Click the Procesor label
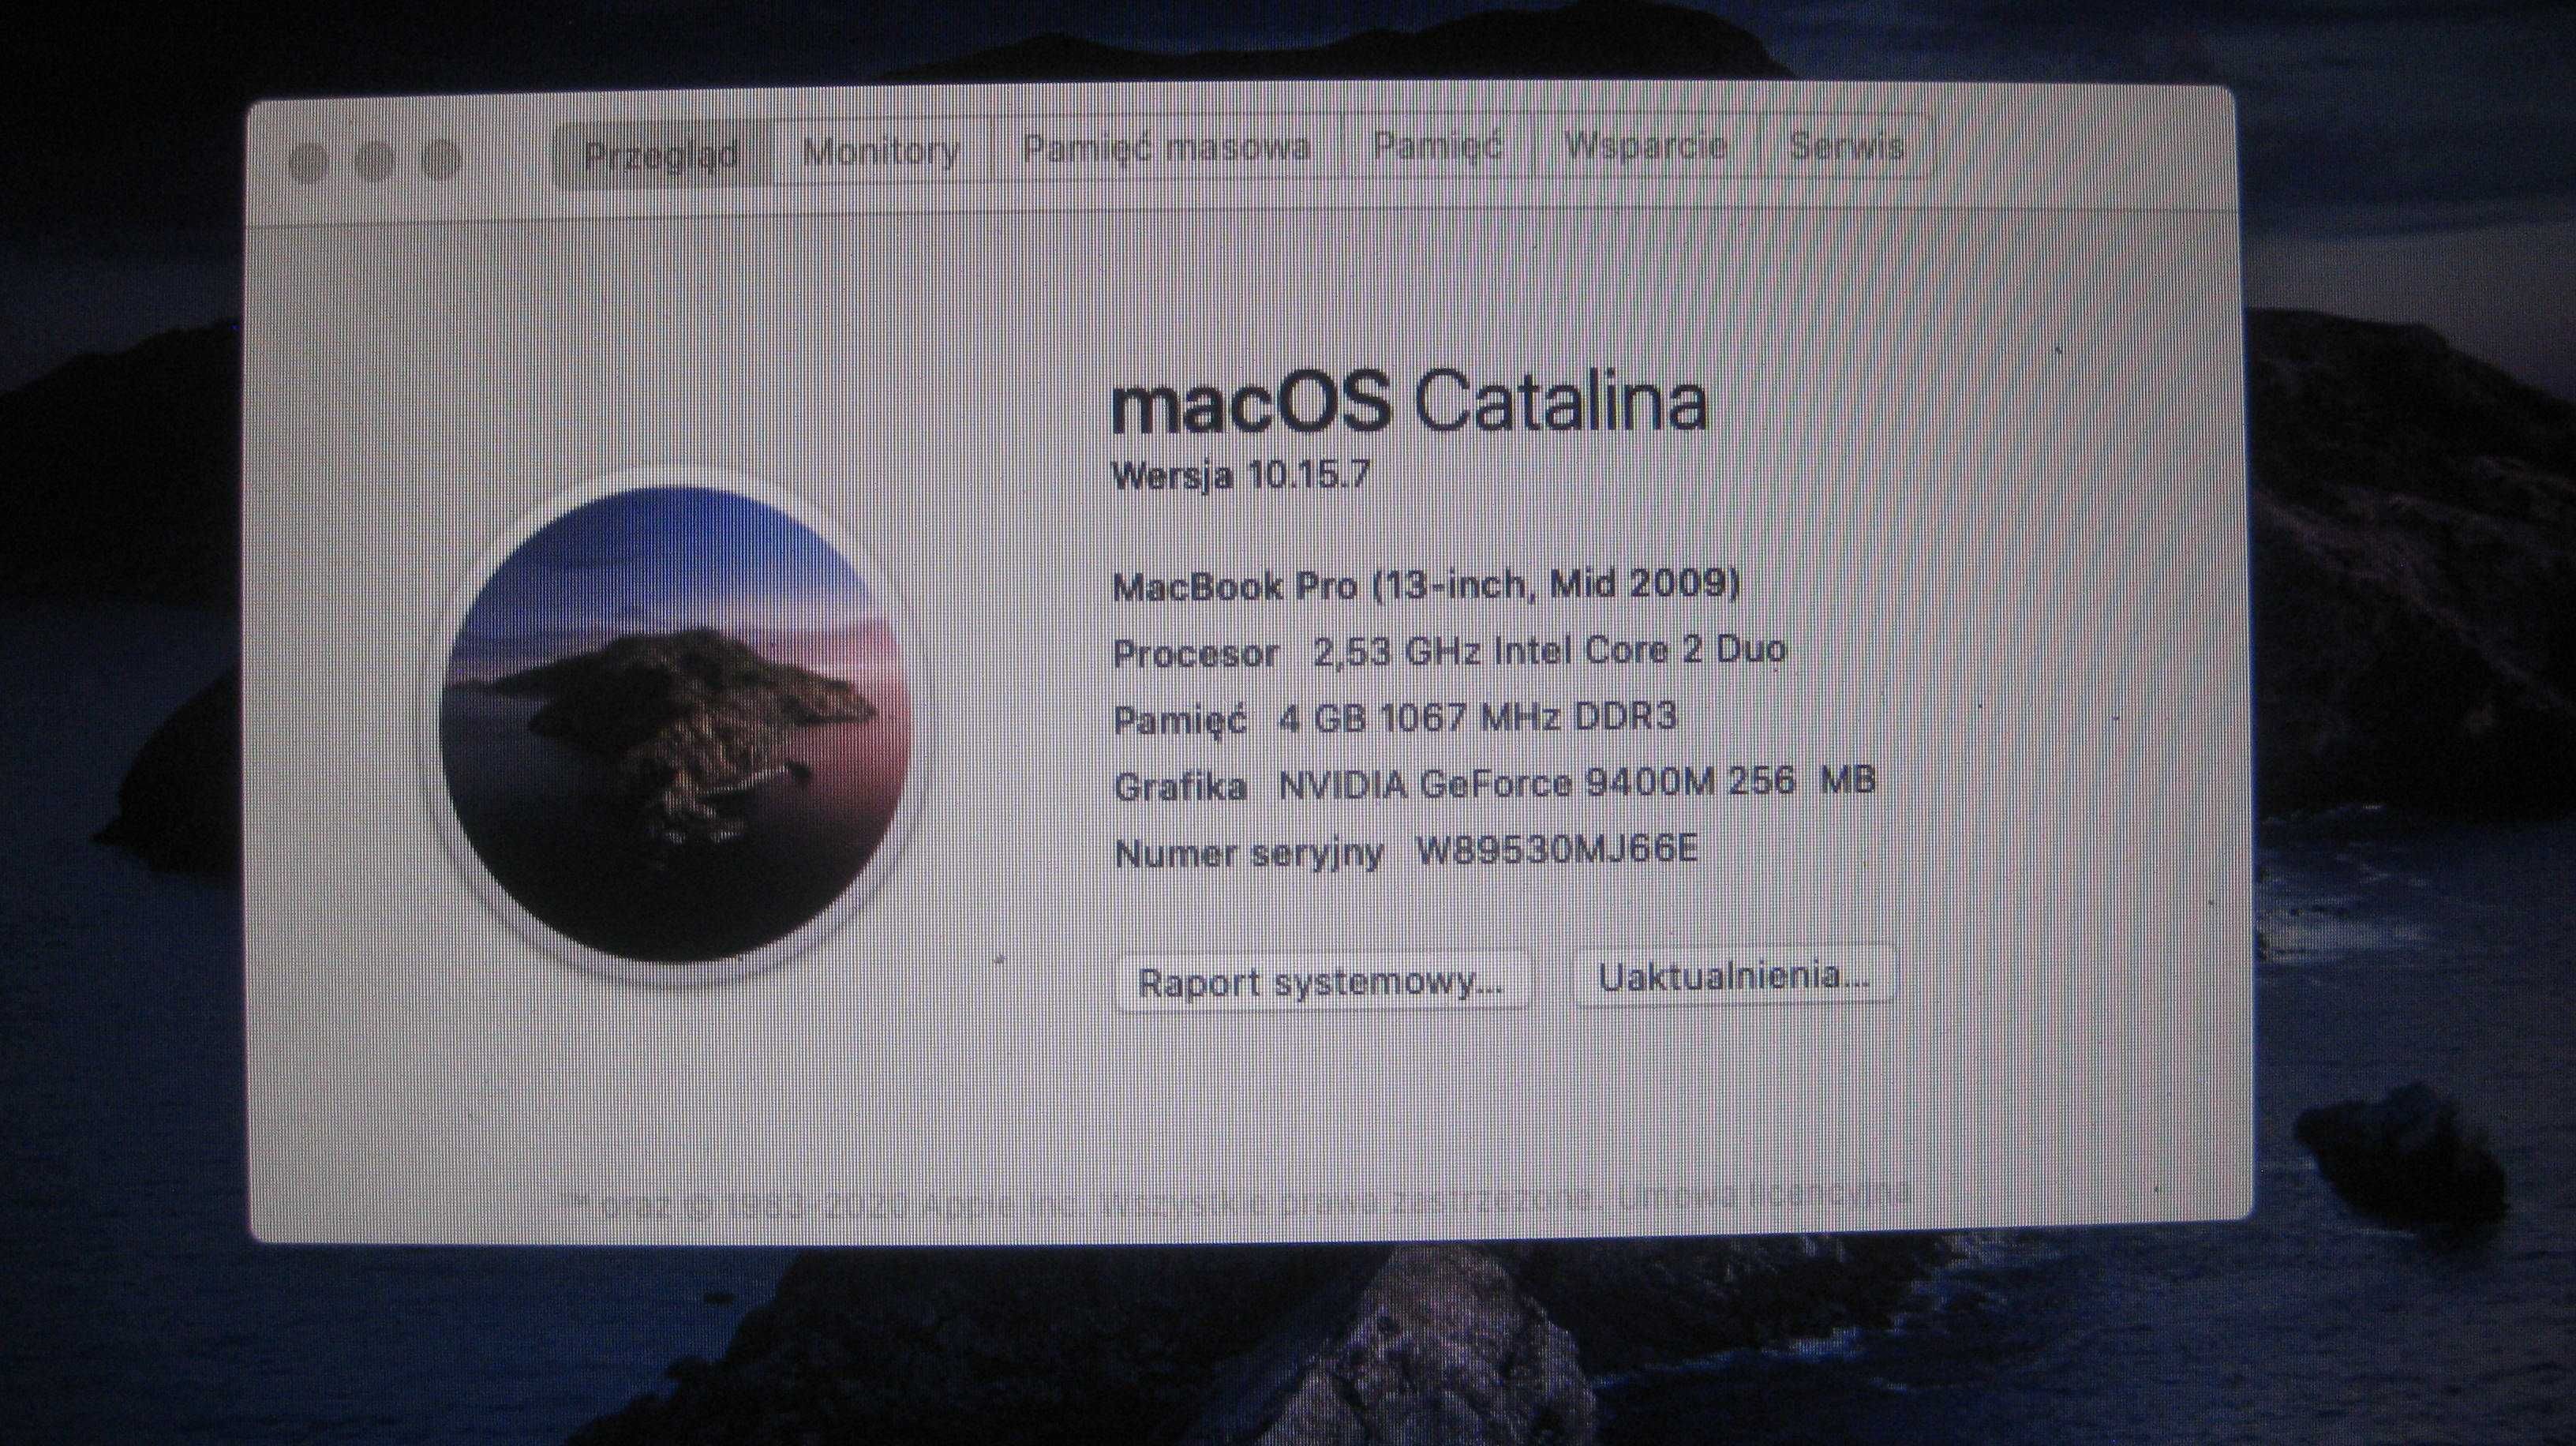Screen dimensions: 2576x1446 (1196, 655)
